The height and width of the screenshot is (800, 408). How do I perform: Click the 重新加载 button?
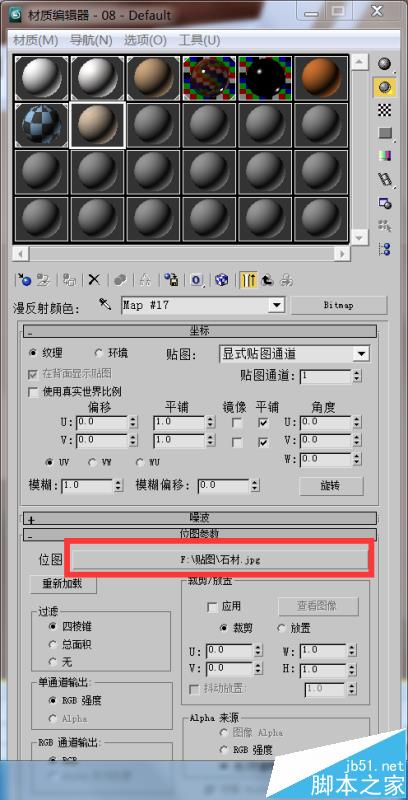coord(63,585)
